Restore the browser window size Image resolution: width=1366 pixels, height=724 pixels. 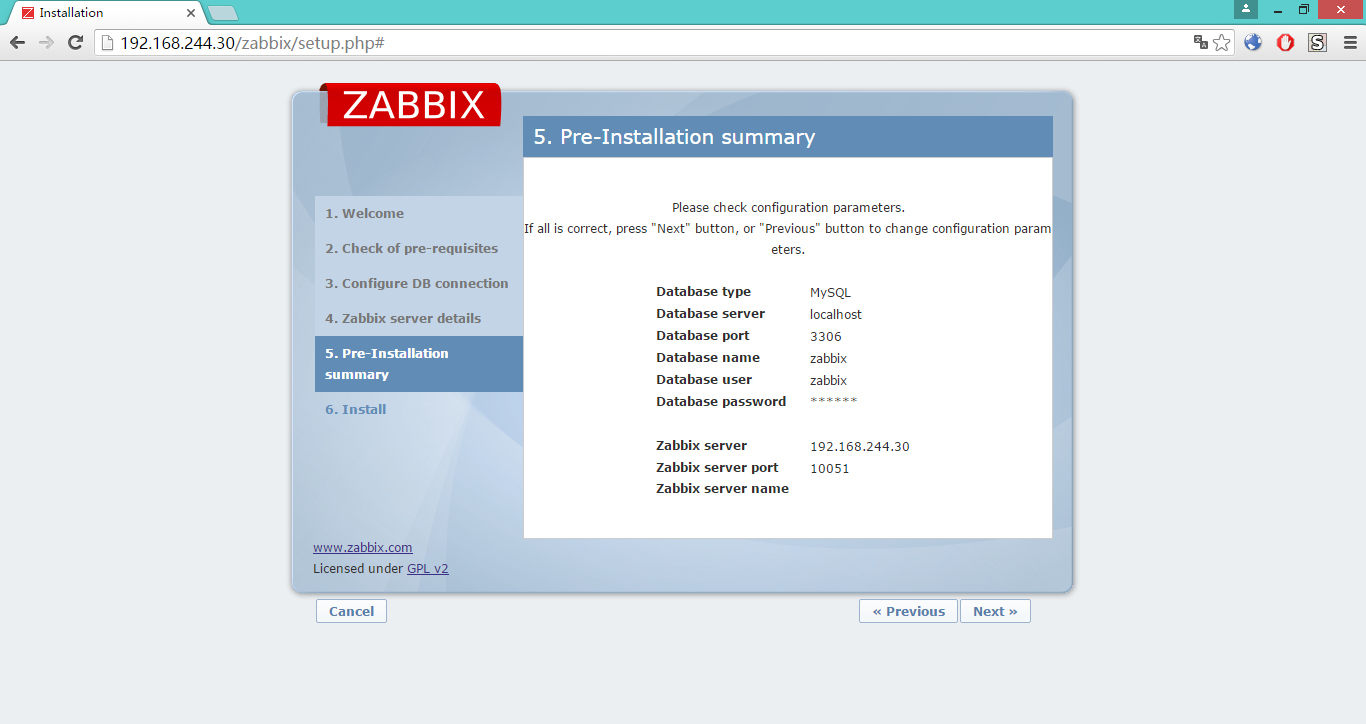click(1304, 9)
